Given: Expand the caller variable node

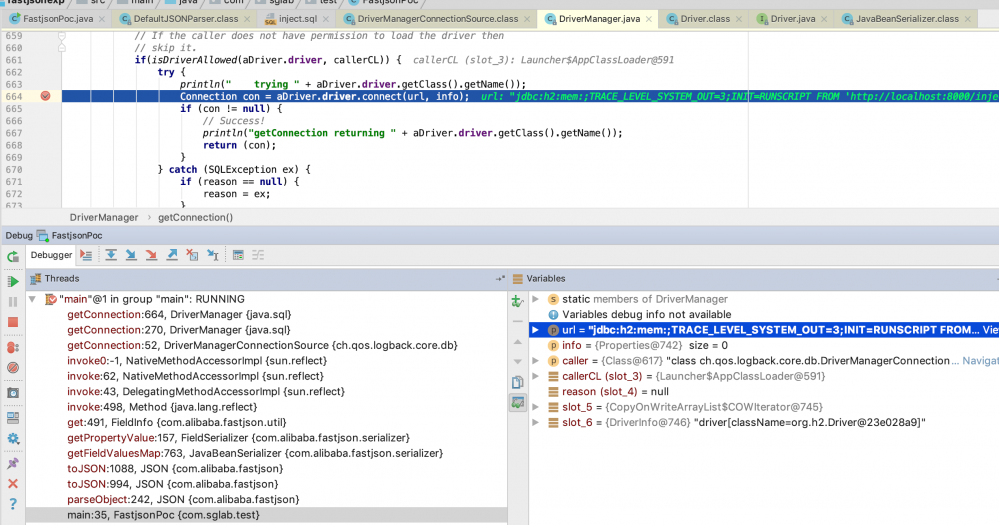Looking at the screenshot, I should pyautogui.click(x=535, y=361).
